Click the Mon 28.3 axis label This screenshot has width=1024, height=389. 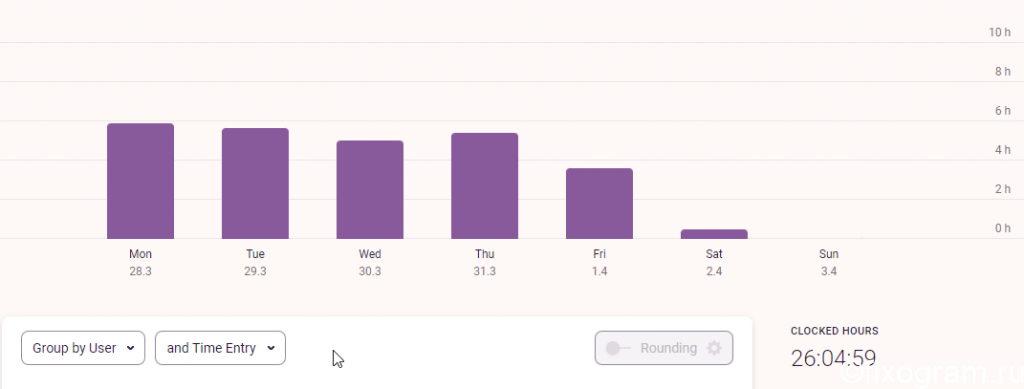(140, 262)
